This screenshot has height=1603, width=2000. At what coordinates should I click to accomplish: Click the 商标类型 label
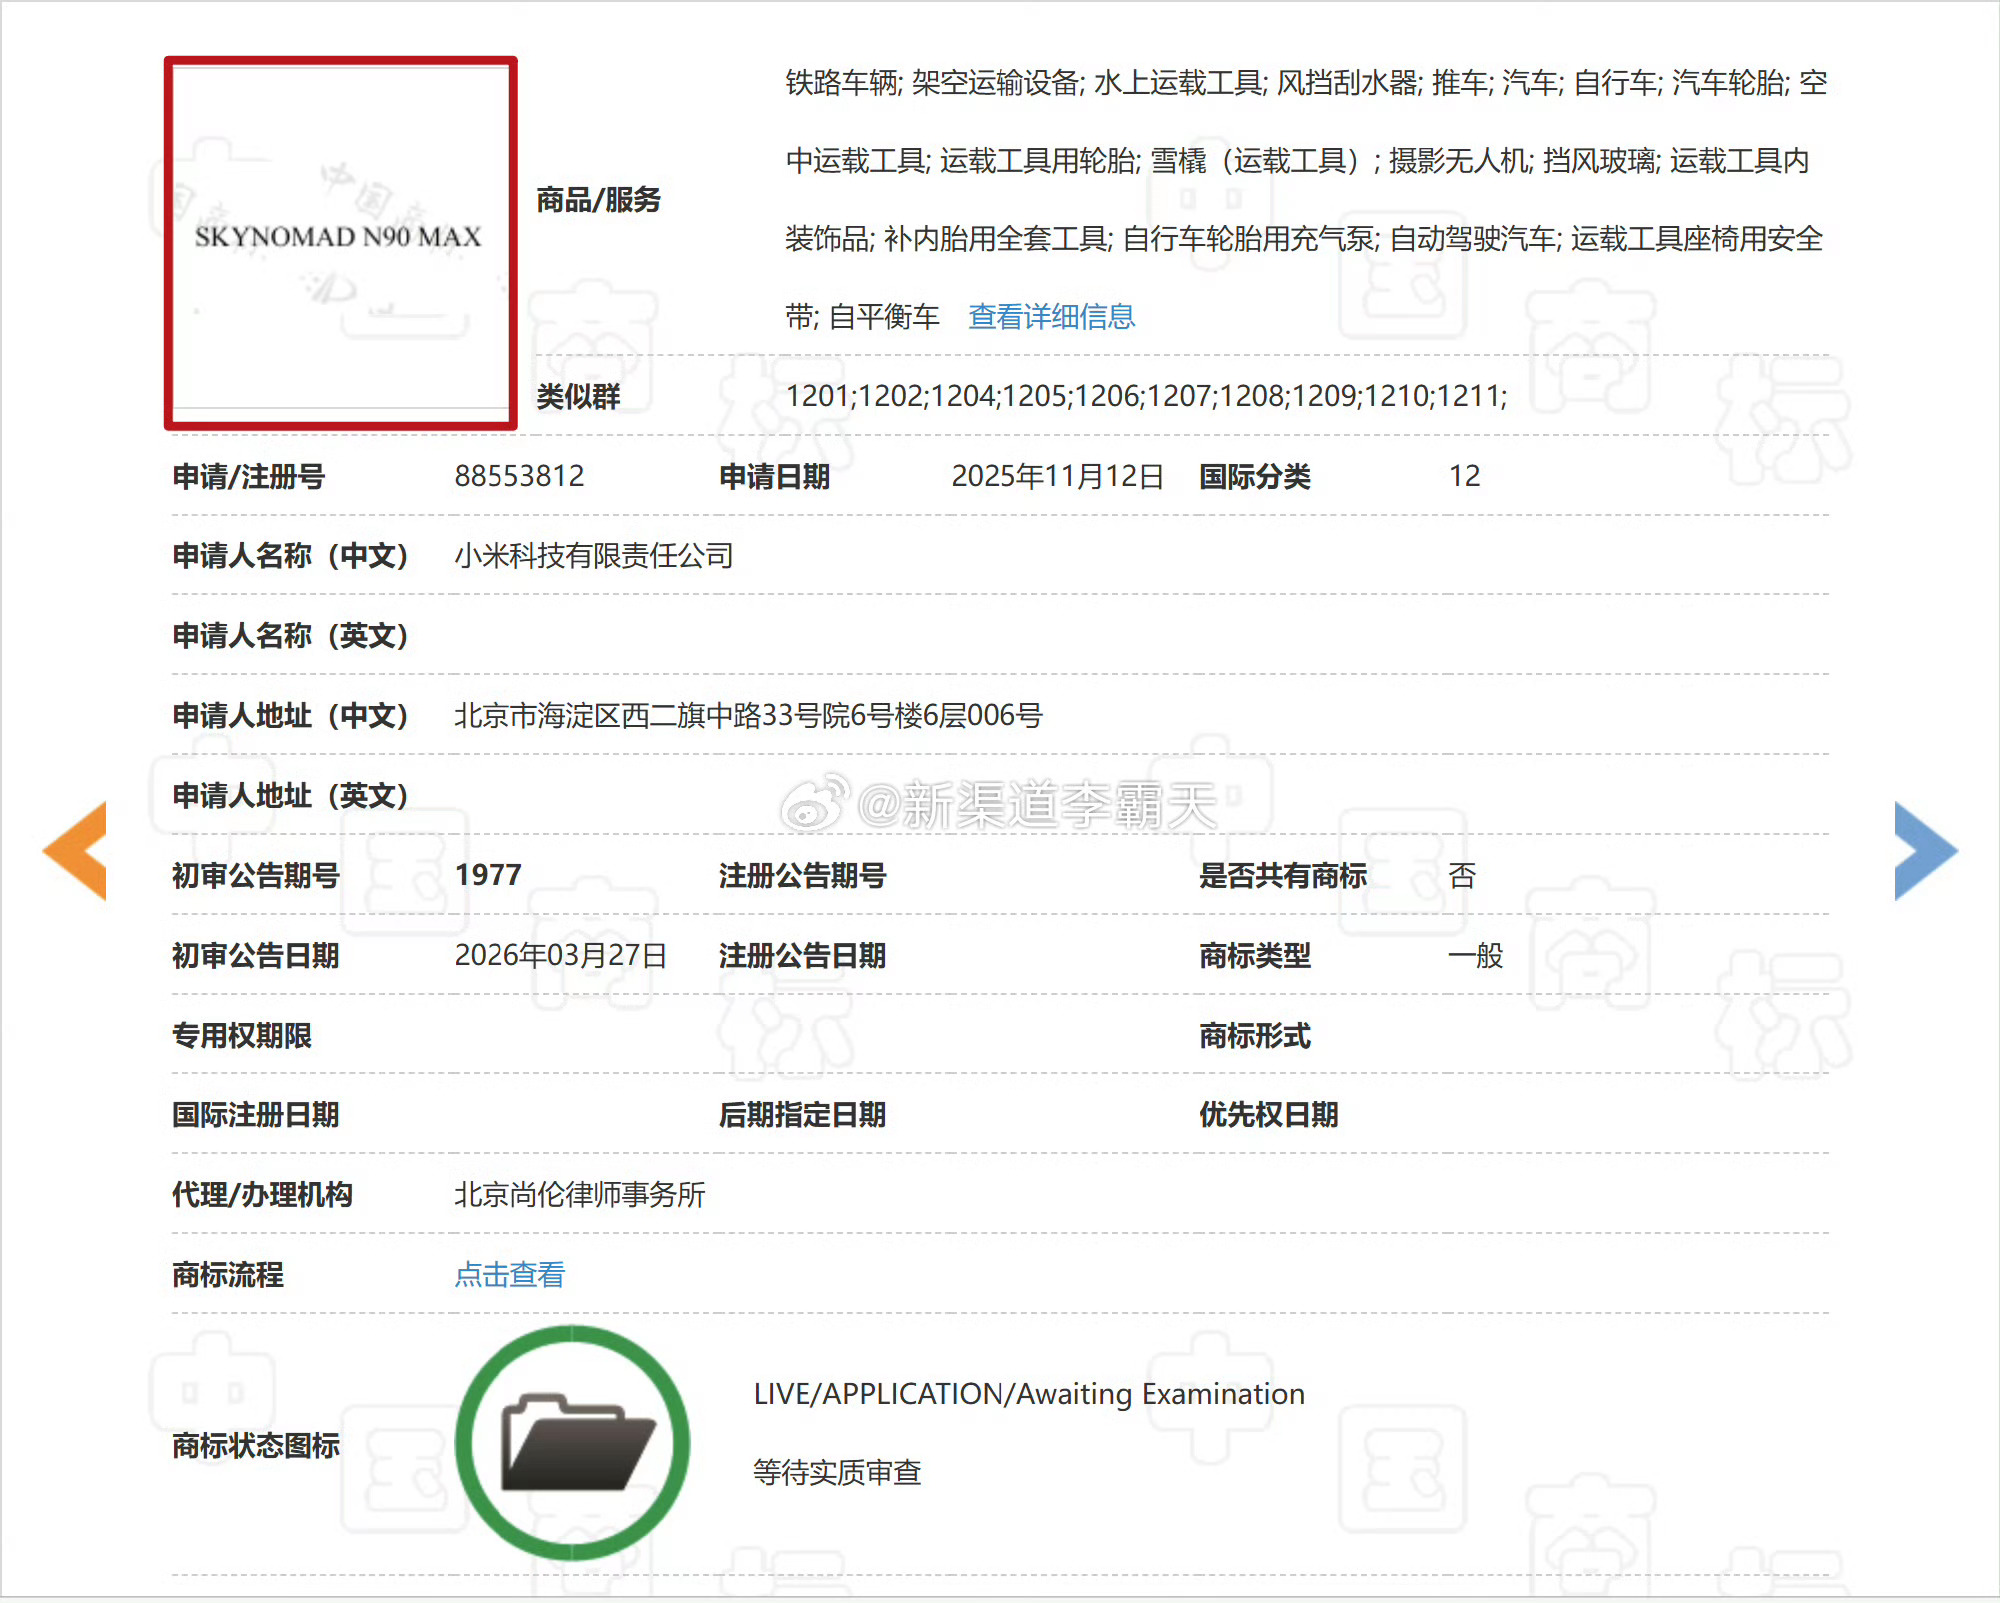[x=1255, y=956]
